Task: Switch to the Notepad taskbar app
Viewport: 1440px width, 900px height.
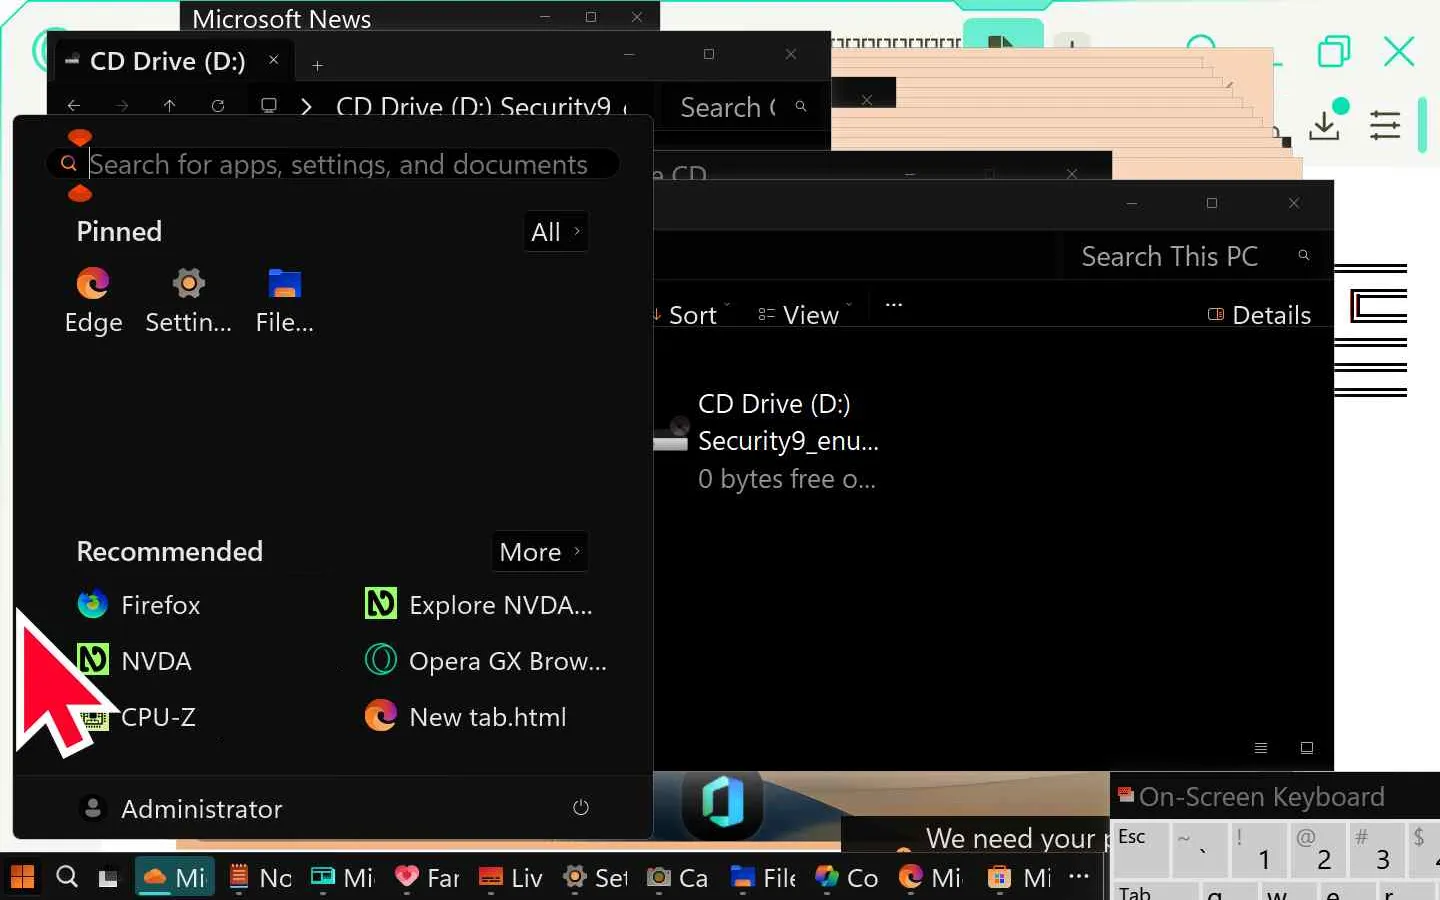Action: pos(260,878)
